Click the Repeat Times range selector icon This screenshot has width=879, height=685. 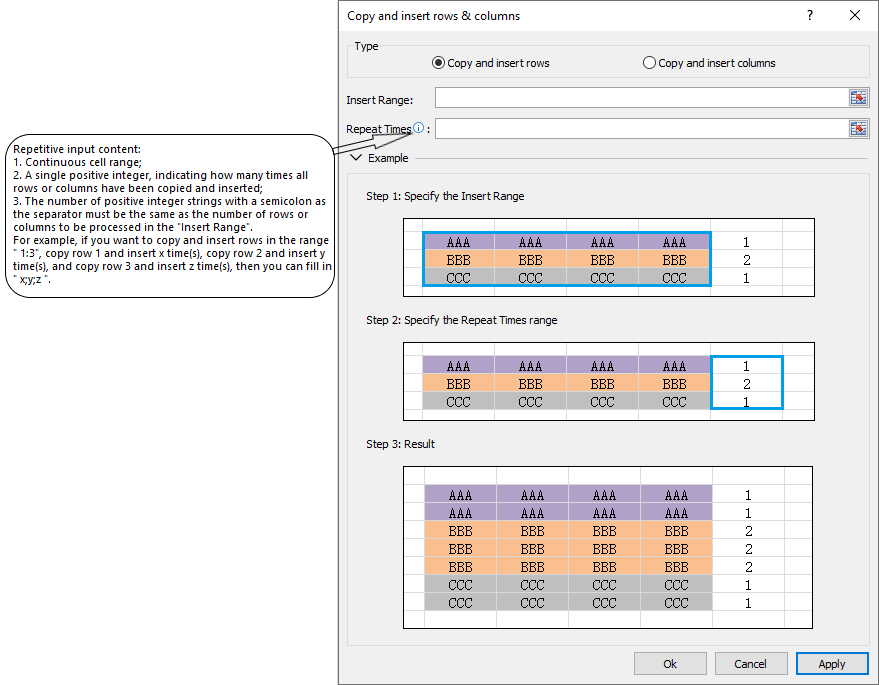pyautogui.click(x=858, y=128)
